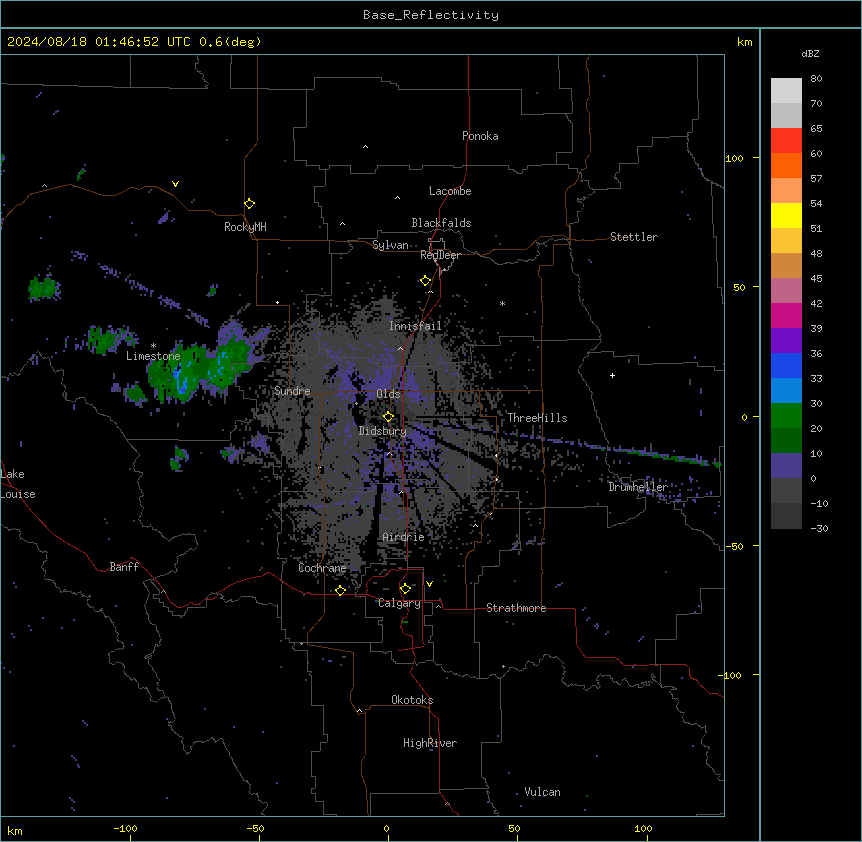Select the Drumheller label
Screen dimensions: 862x842
tap(638, 487)
